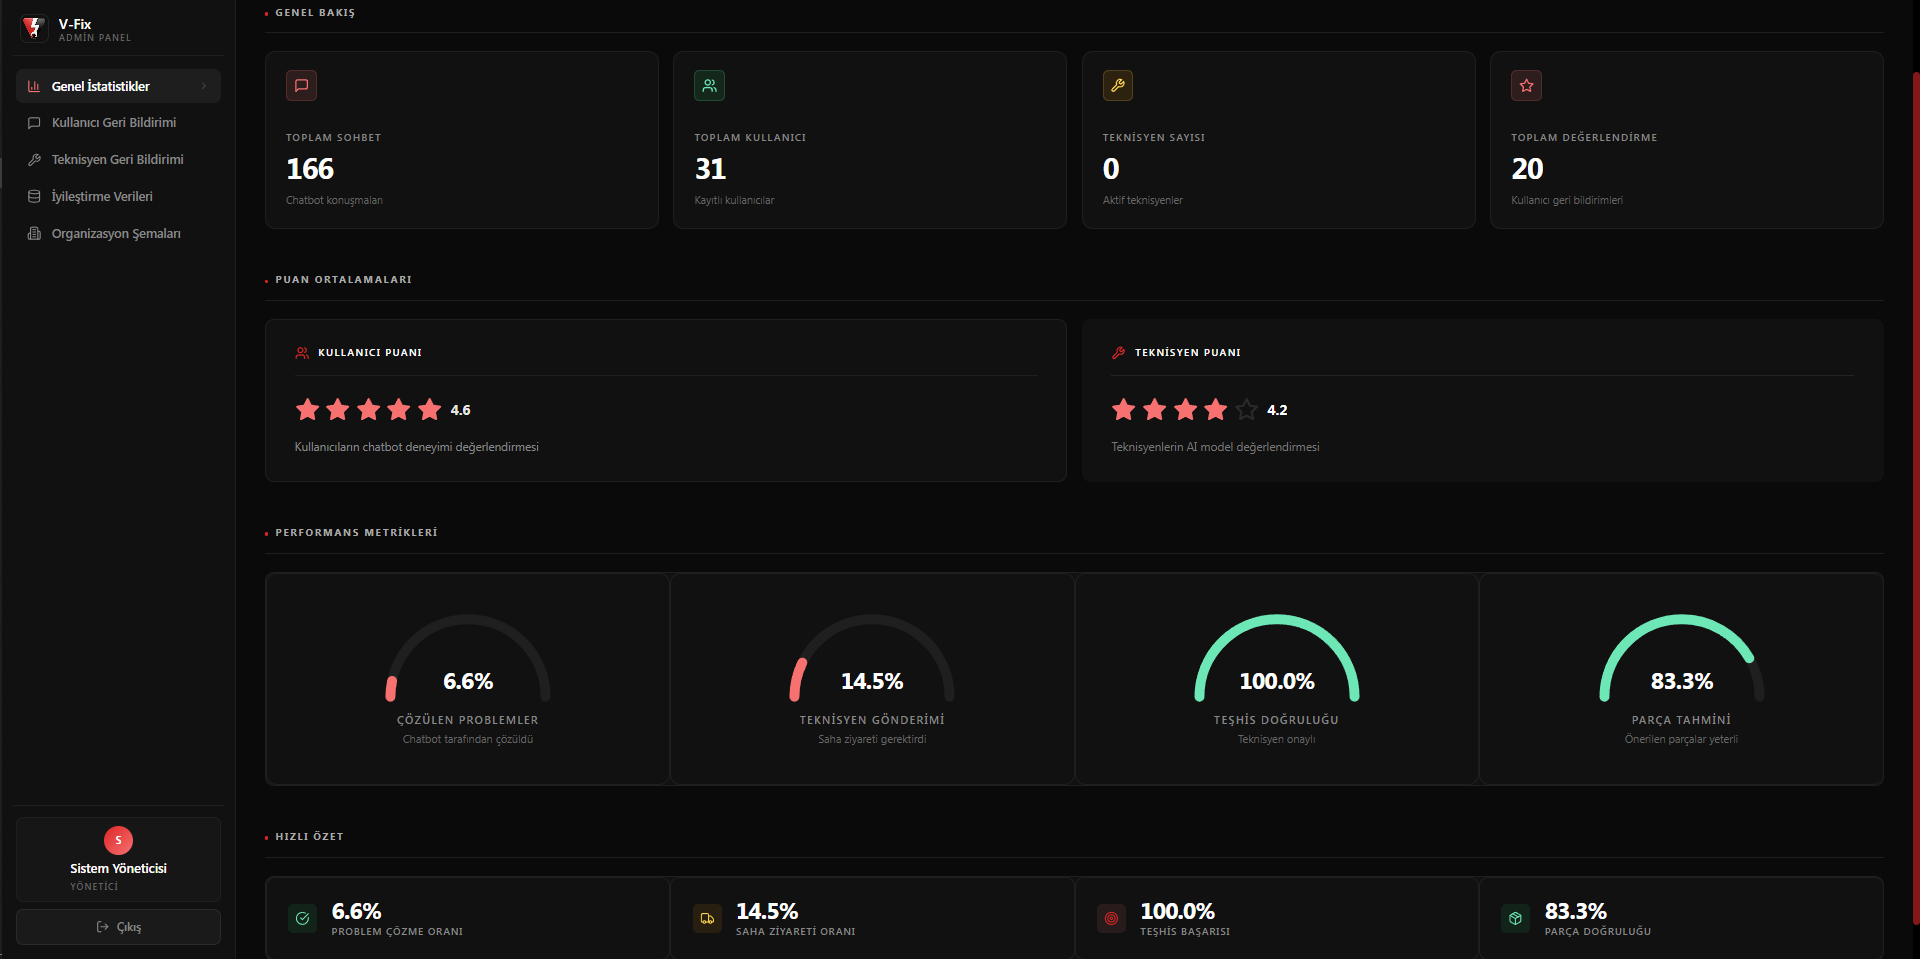Screen dimensions: 1920x959
Task: Go to İyileştirme Verileri section
Action: (118, 197)
